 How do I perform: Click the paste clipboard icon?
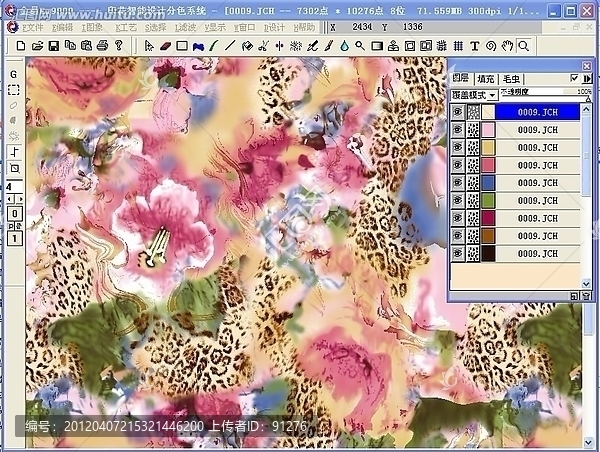point(86,46)
